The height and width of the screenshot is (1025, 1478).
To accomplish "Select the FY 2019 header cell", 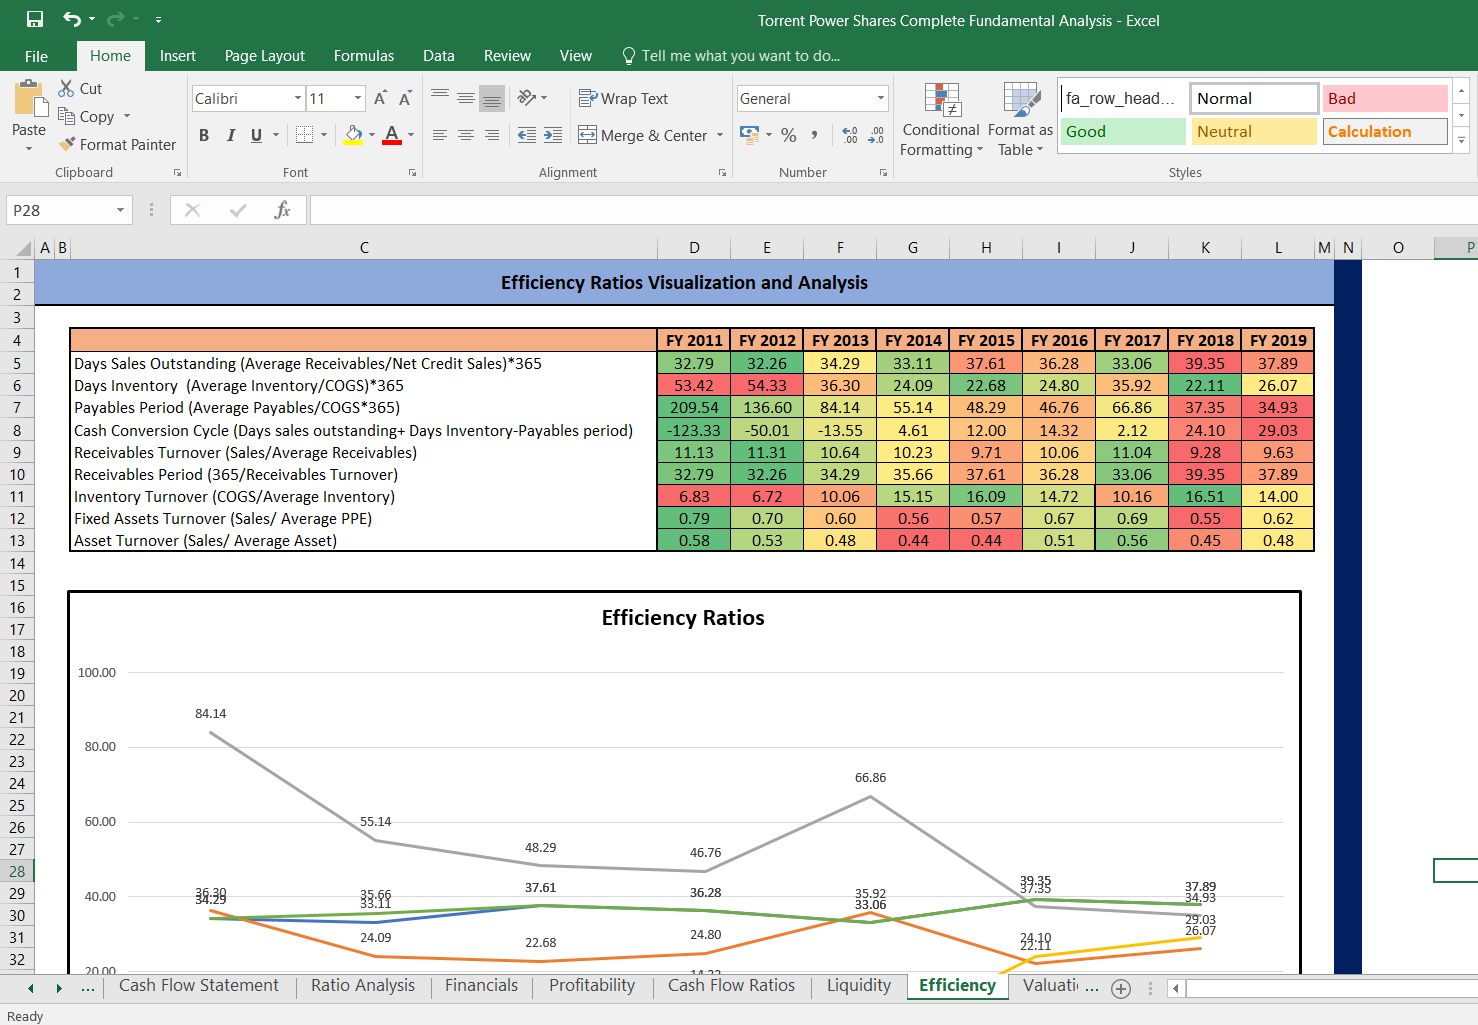I will tap(1278, 340).
